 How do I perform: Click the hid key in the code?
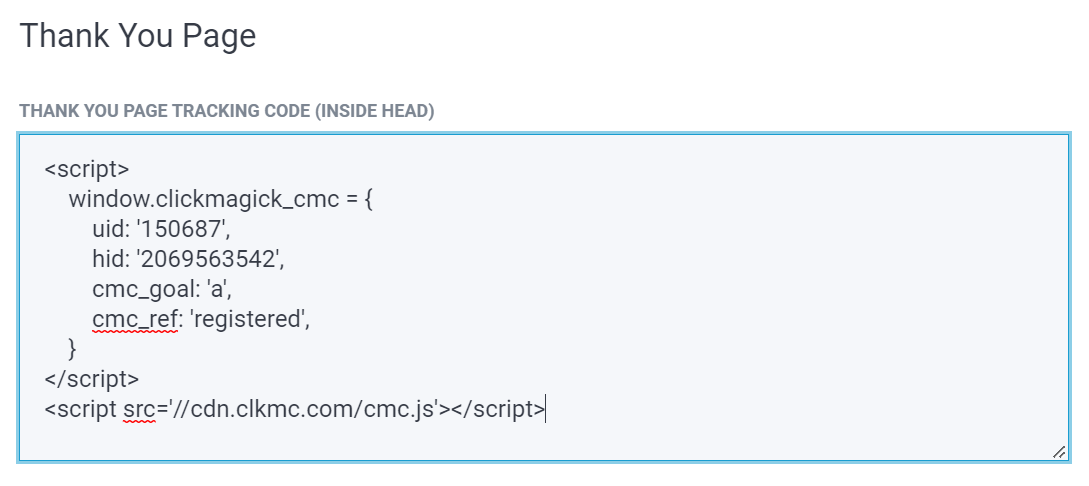(109, 259)
